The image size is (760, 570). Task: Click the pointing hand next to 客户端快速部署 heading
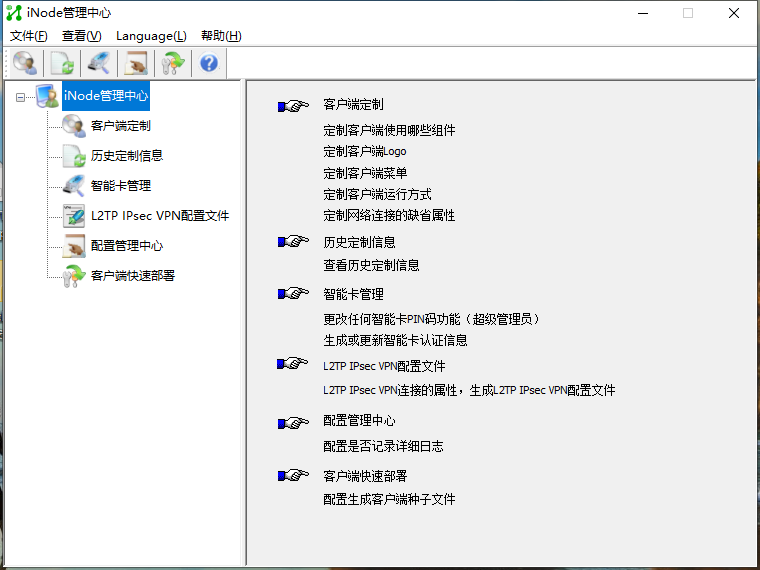(x=293, y=475)
